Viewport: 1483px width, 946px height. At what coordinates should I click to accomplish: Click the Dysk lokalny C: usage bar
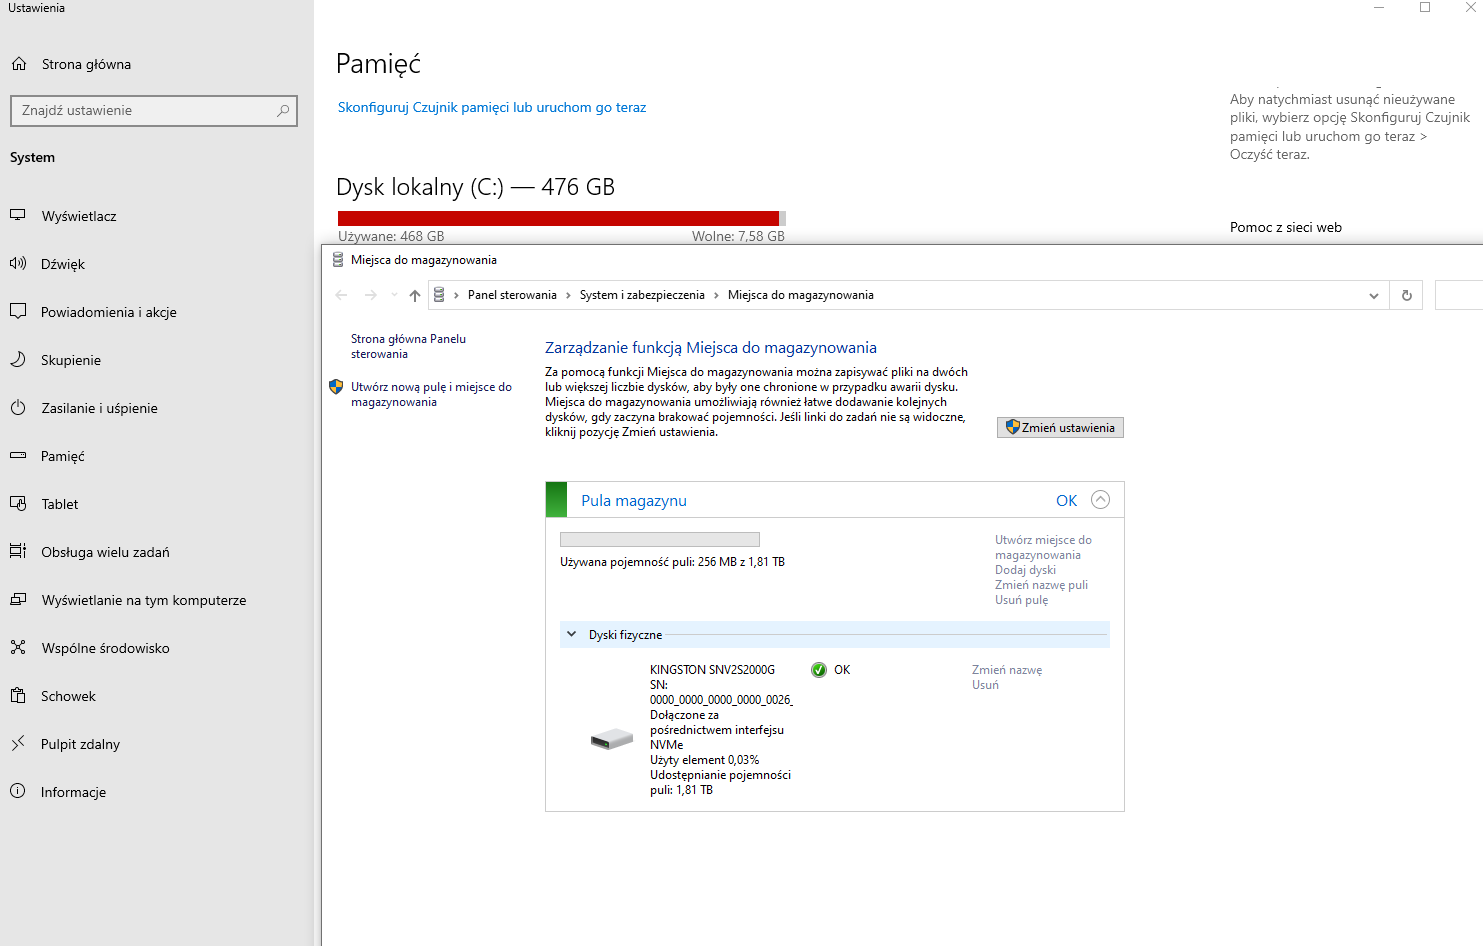[562, 218]
